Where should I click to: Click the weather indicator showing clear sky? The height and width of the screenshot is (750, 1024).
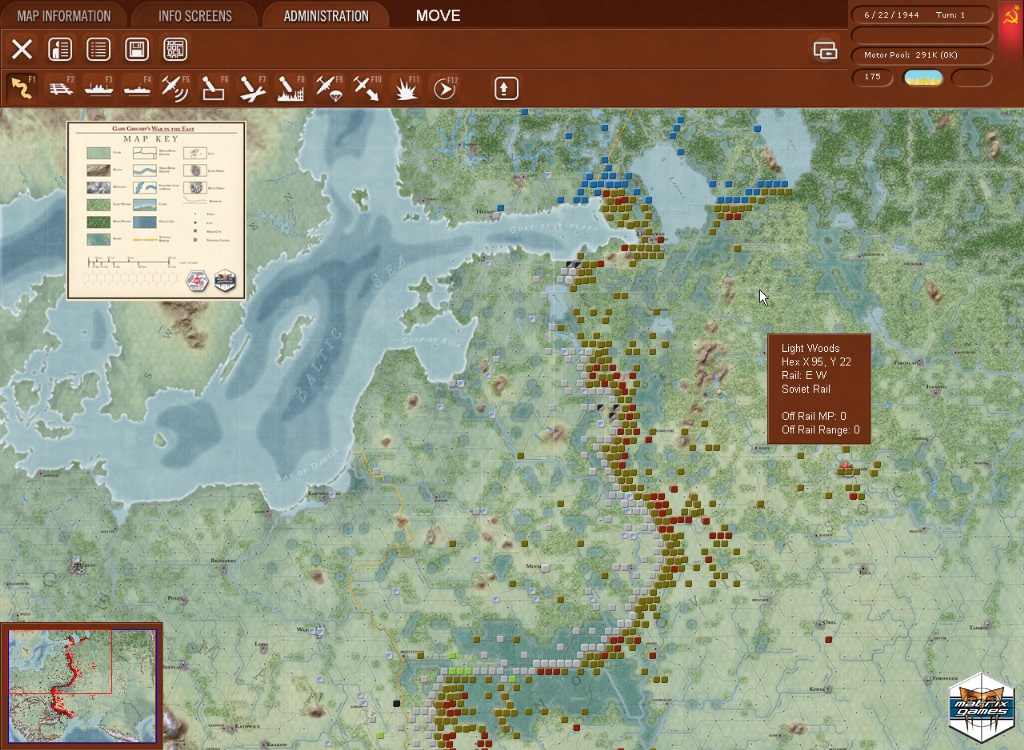[x=923, y=78]
